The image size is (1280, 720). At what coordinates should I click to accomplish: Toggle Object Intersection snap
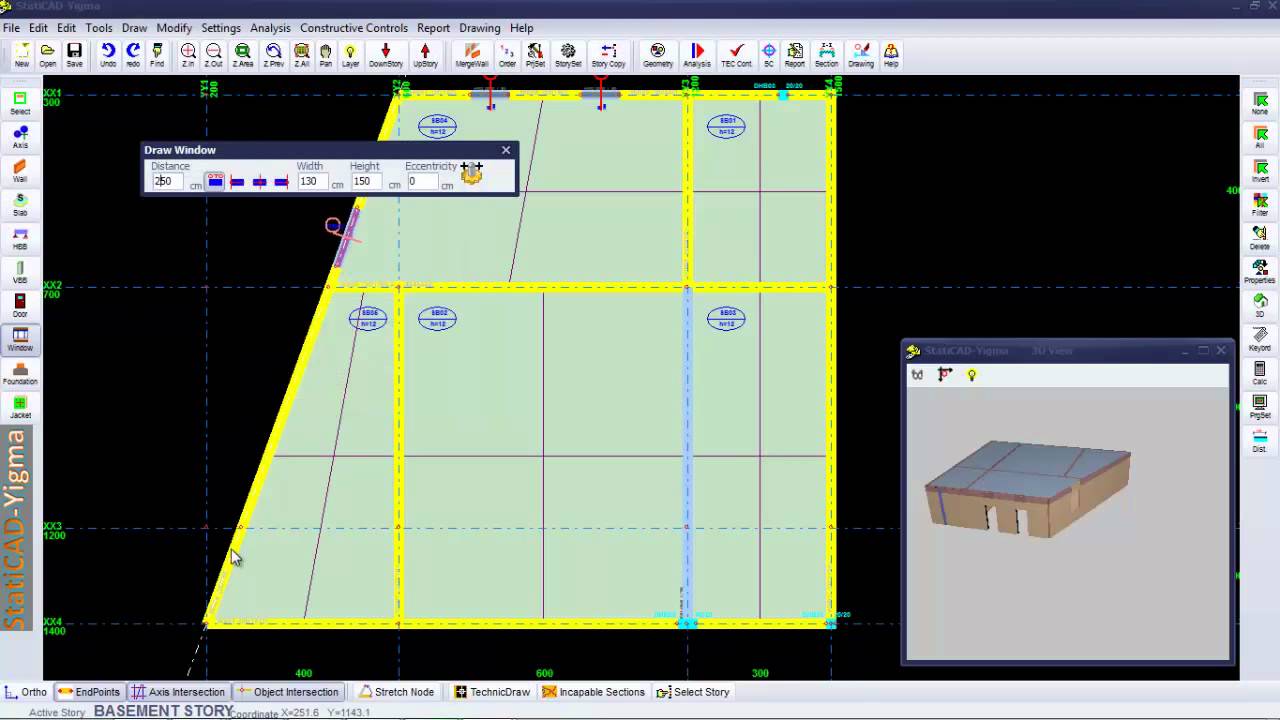coord(288,692)
